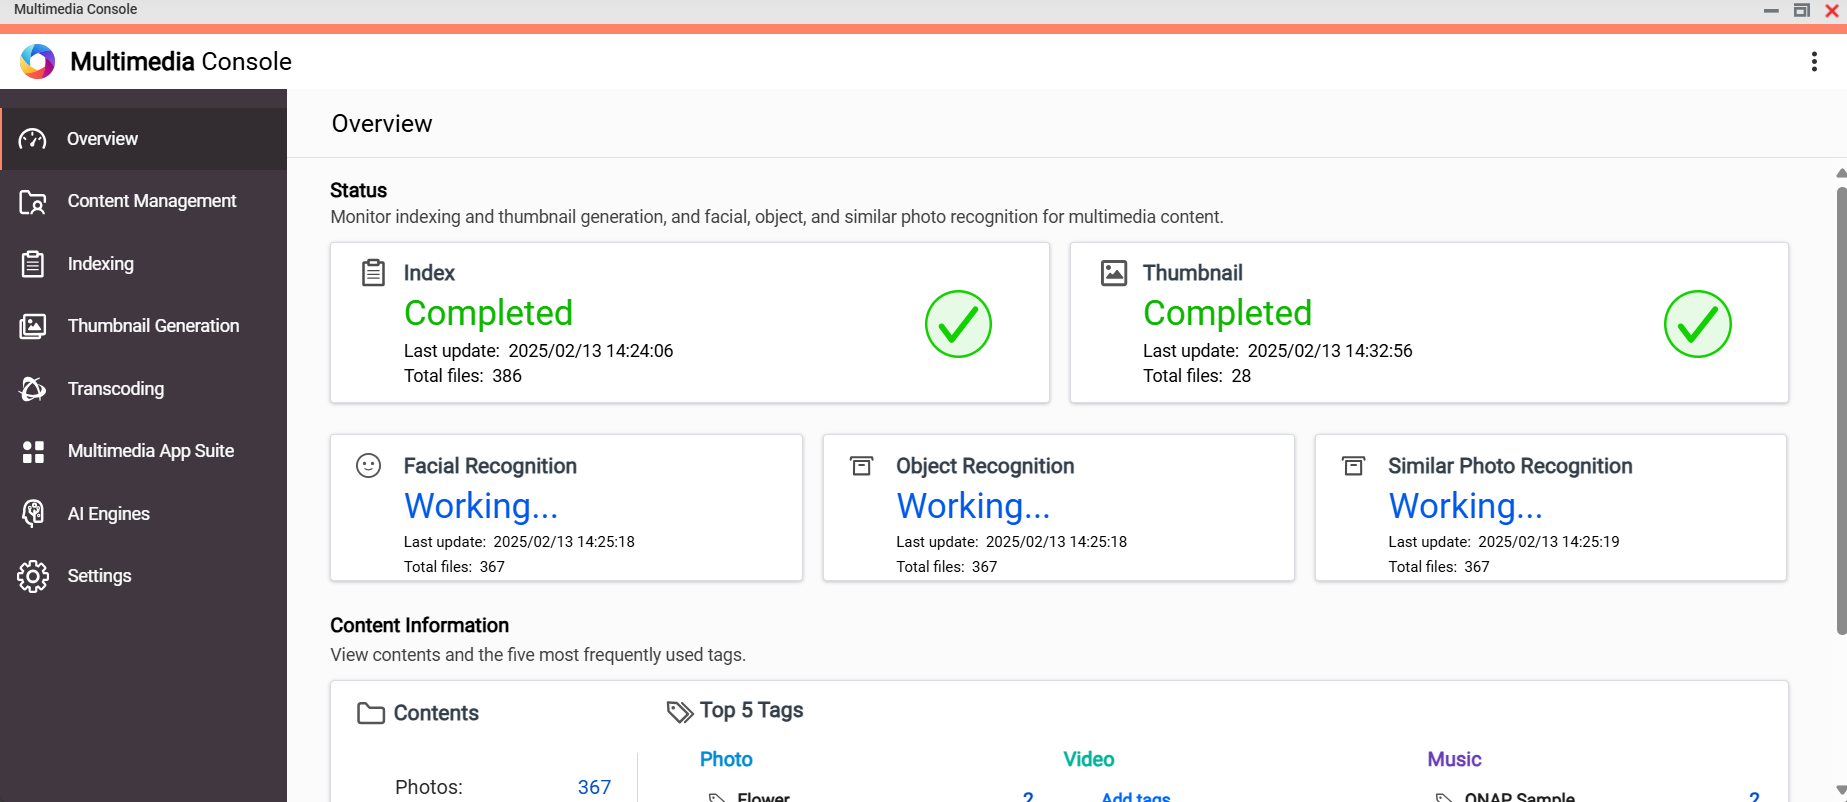Open the photos count link 367
This screenshot has height=802, width=1847.
[594, 787]
